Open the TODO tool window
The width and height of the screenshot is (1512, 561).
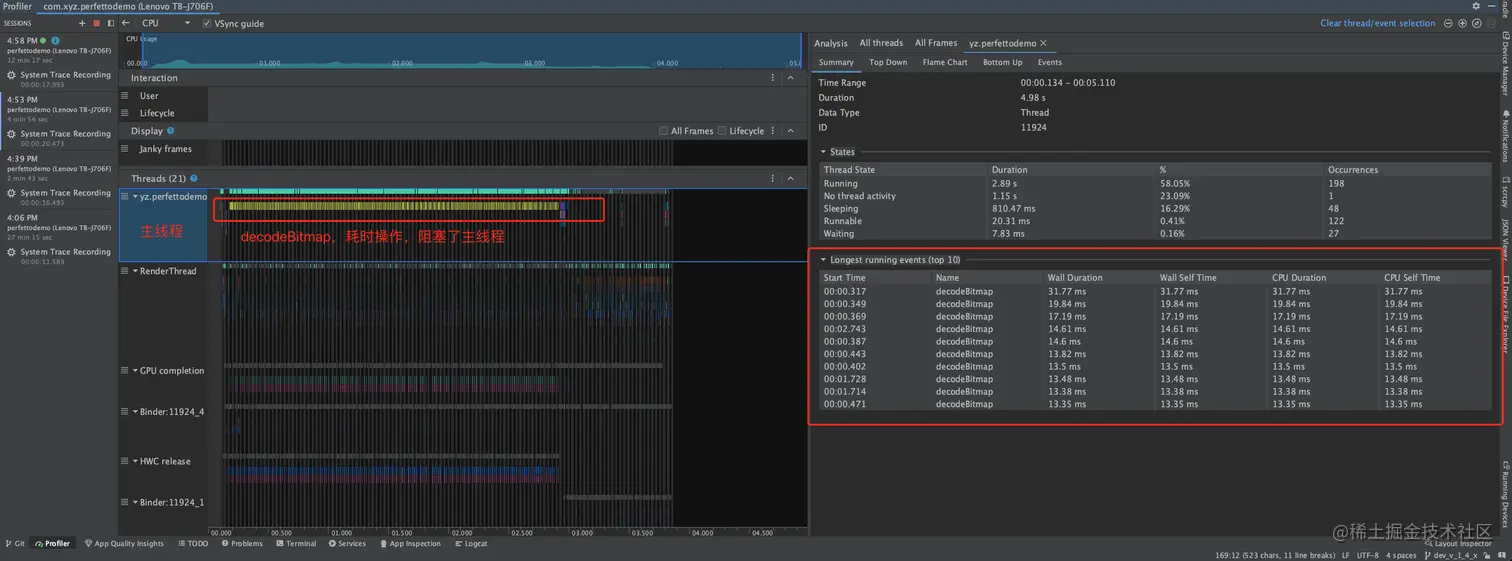pos(193,544)
